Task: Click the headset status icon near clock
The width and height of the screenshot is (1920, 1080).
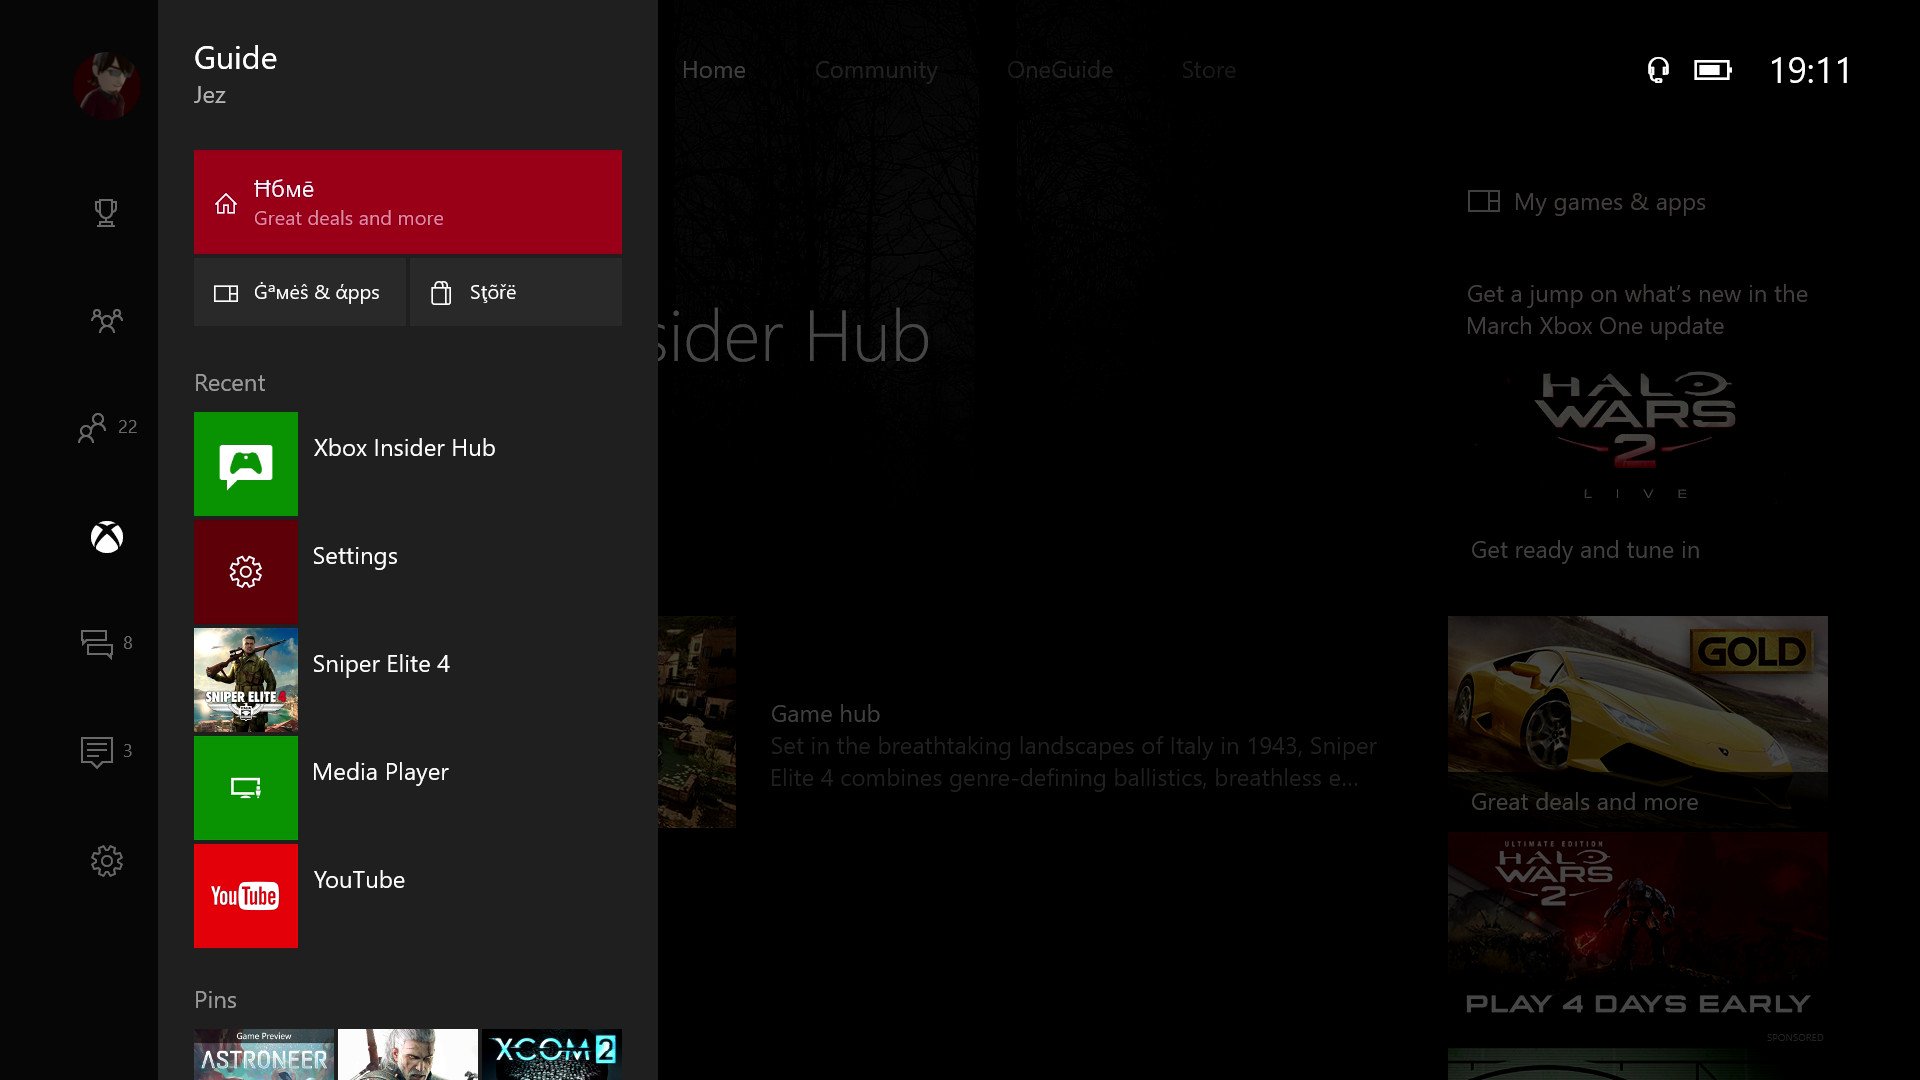Action: (x=1657, y=70)
